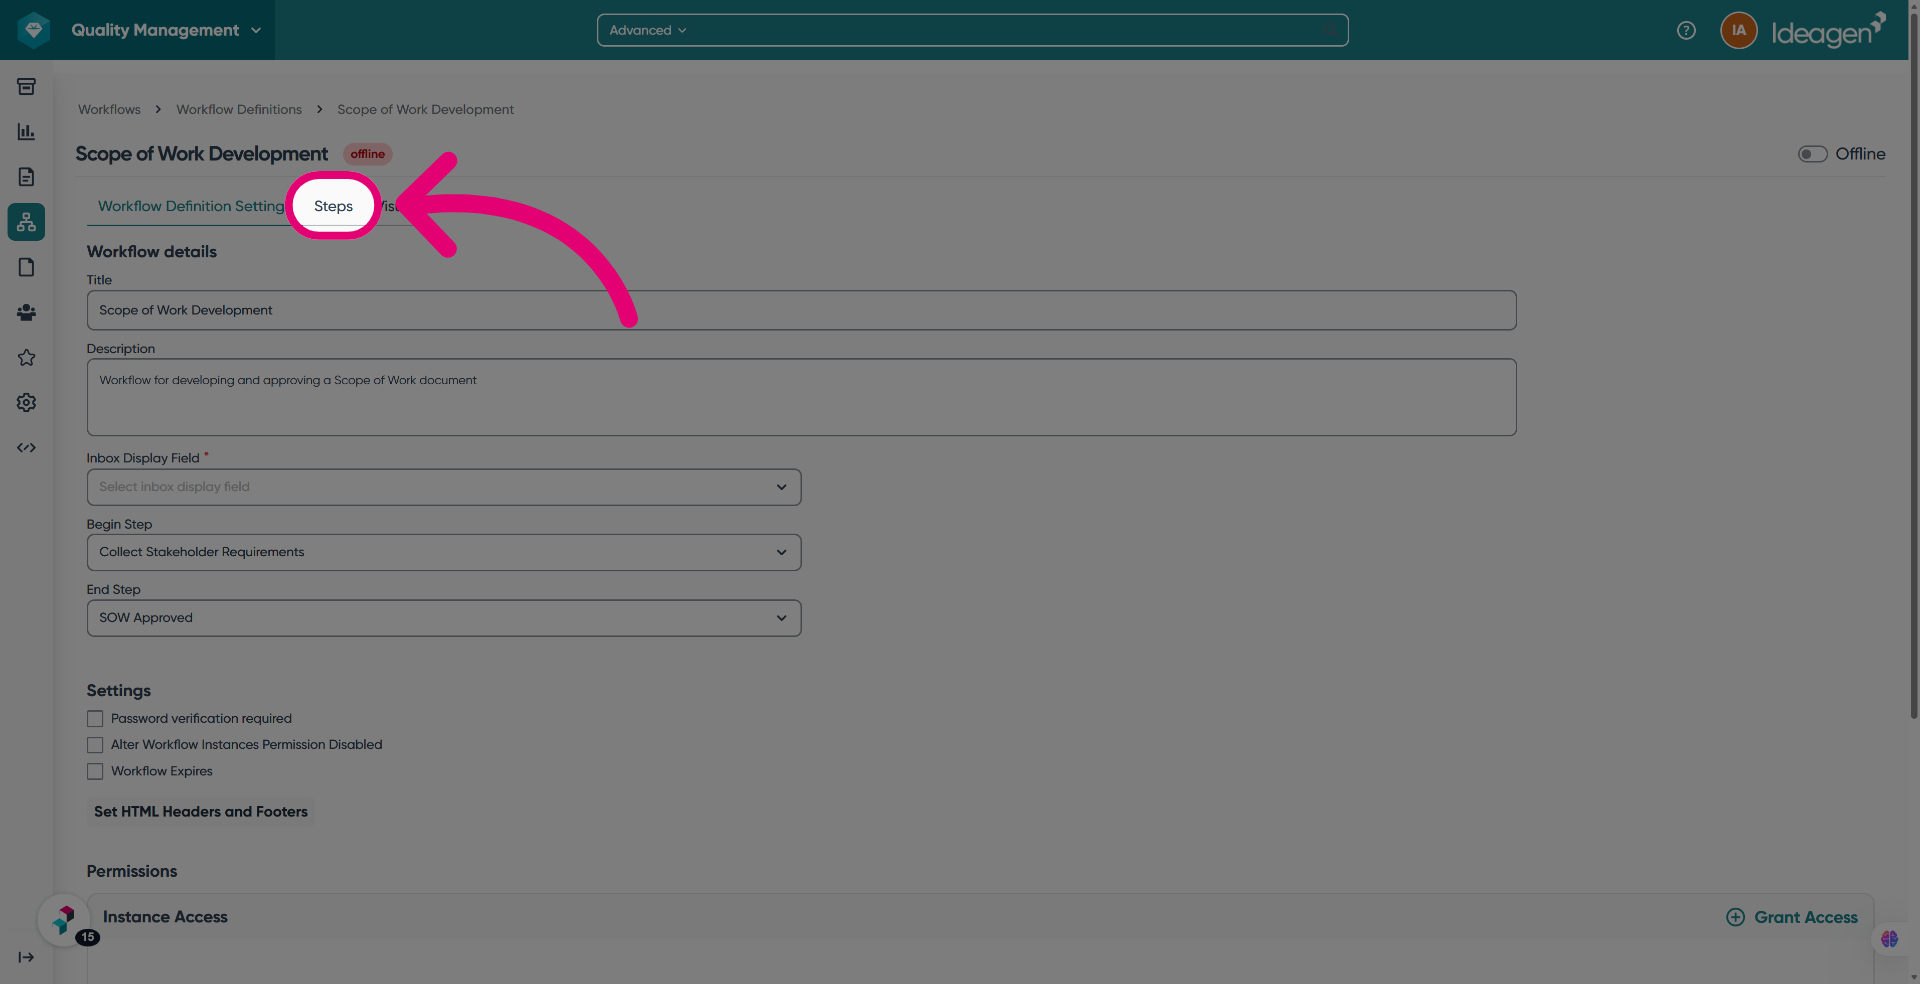Screen dimensions: 1920x984
Task: Expand the sidebar with the arrow icon
Action: coord(27,957)
